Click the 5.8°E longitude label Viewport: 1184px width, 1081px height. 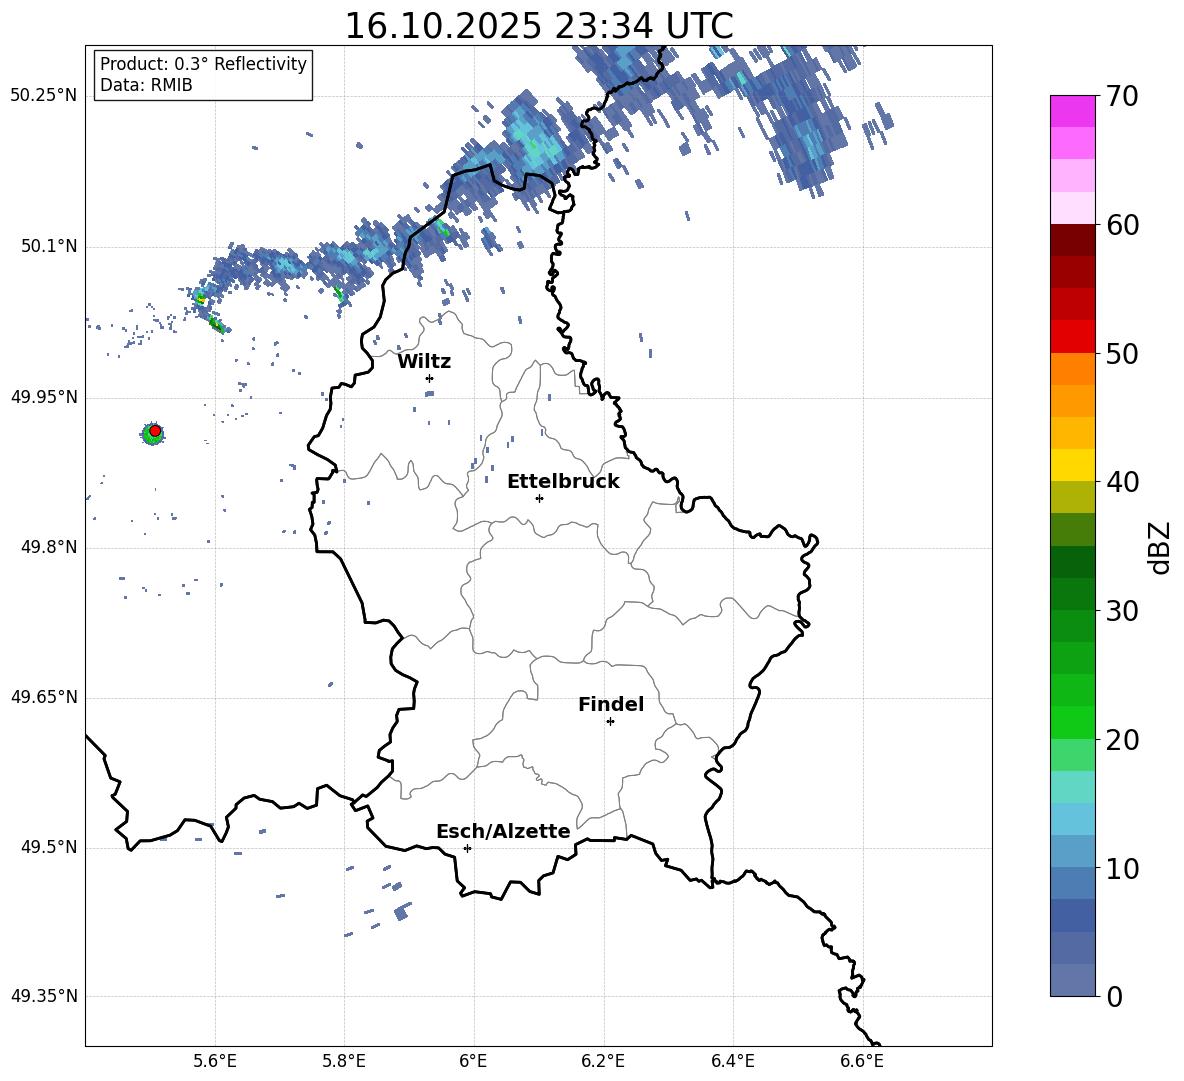(344, 1061)
